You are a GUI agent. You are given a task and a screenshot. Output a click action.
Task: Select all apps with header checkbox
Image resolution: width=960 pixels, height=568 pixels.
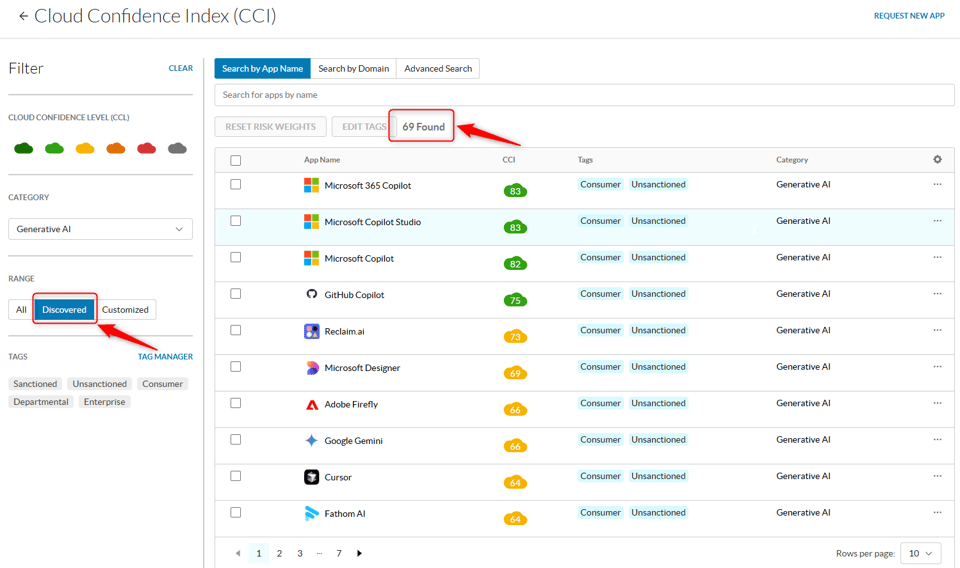tap(236, 160)
